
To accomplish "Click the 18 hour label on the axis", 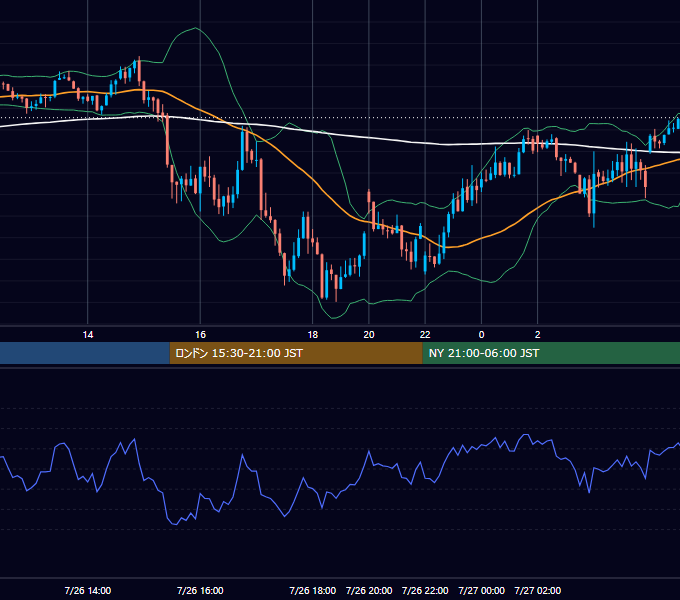I will click(x=313, y=335).
